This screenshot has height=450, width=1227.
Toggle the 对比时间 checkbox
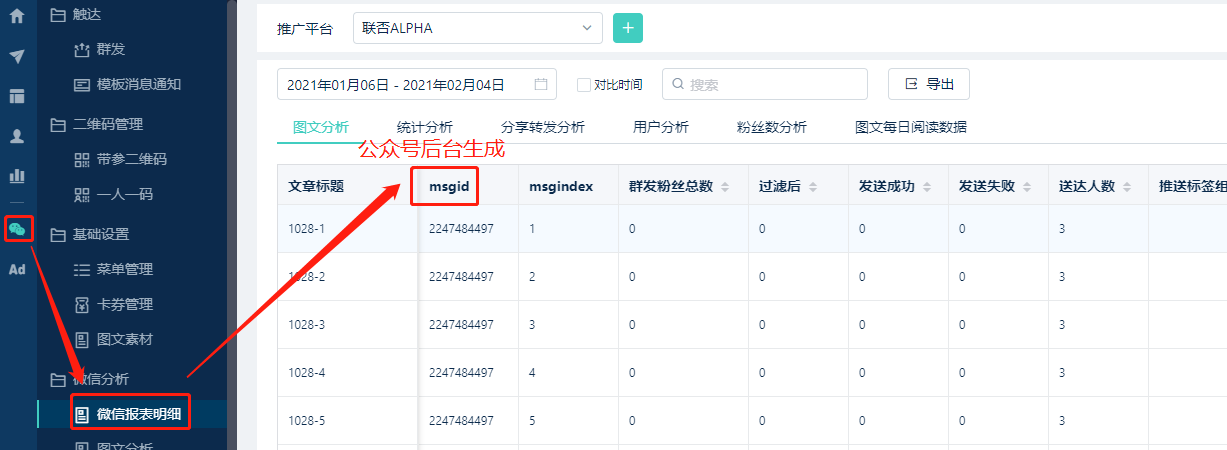[x=584, y=85]
